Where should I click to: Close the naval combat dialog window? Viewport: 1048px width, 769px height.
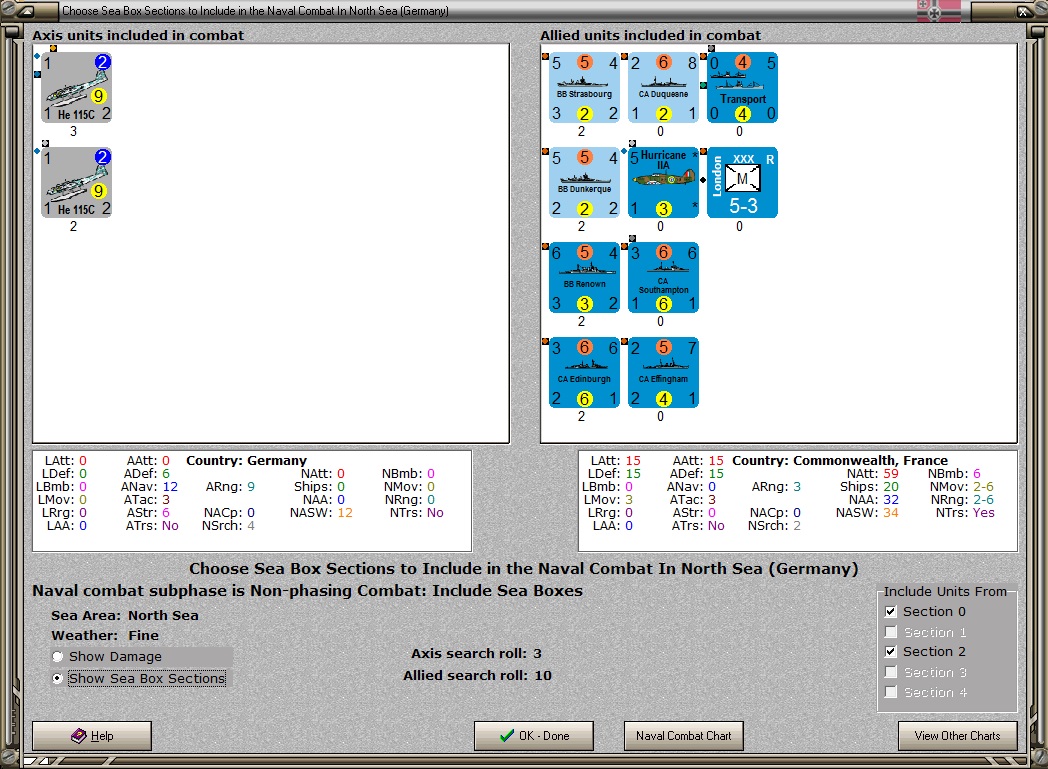point(1023,11)
